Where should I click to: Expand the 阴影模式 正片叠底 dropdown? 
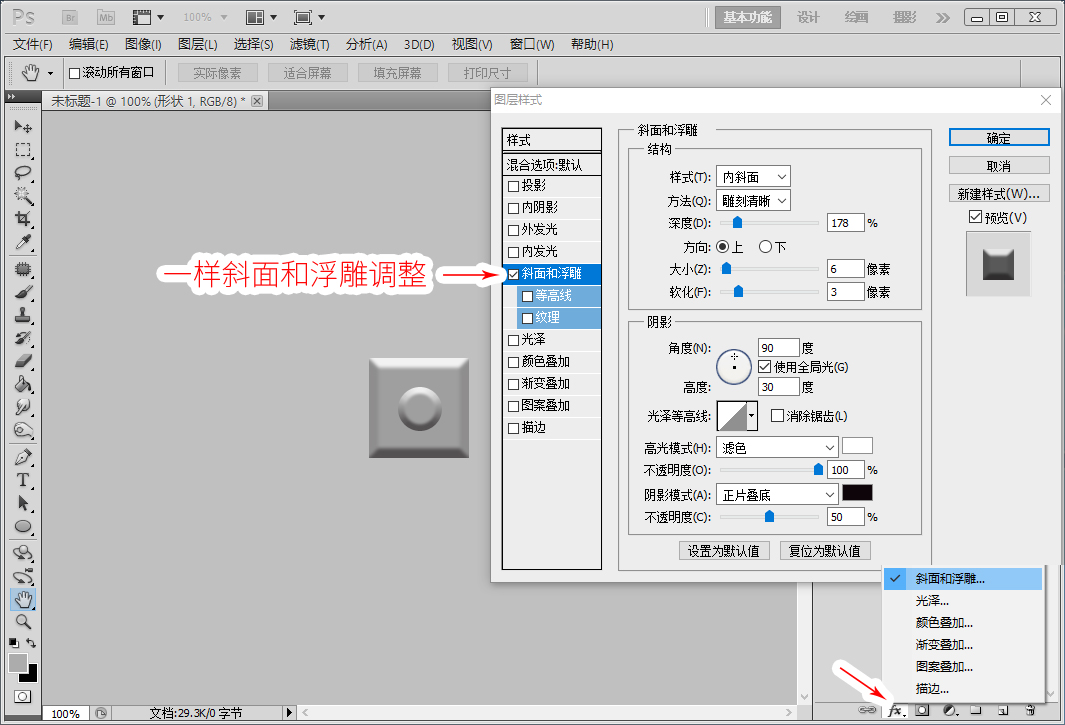[x=777, y=495]
